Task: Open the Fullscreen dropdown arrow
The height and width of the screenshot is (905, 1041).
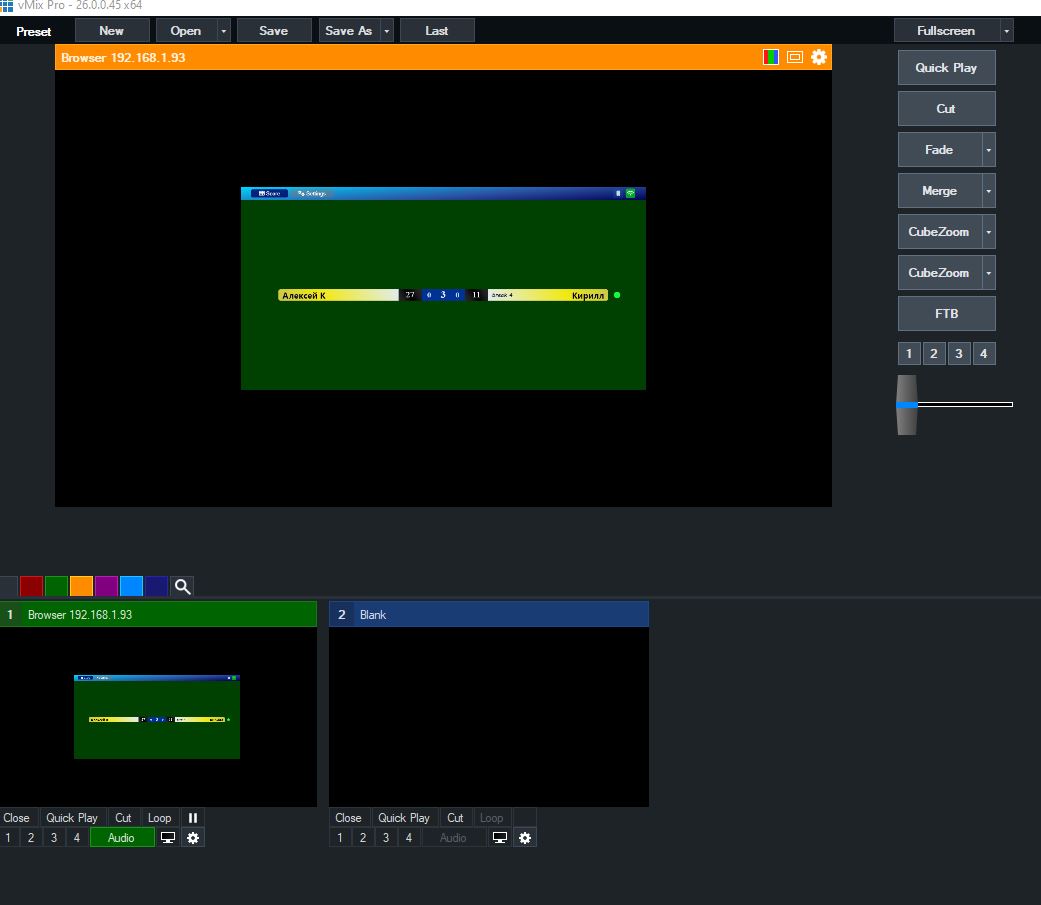Action: [1006, 31]
